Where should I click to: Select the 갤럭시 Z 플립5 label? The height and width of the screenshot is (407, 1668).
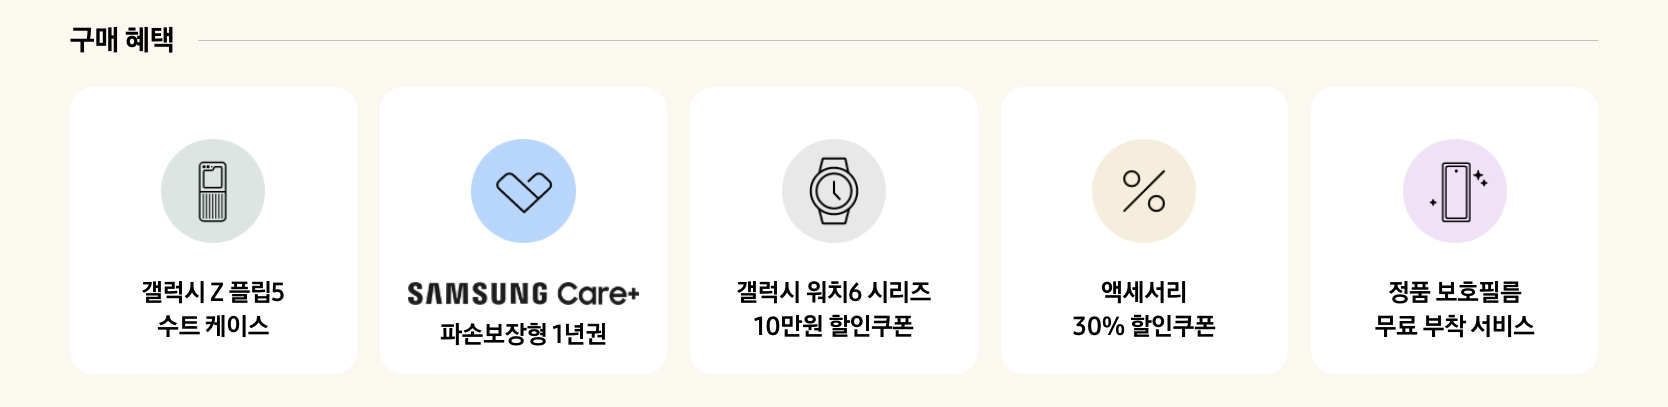click(213, 292)
